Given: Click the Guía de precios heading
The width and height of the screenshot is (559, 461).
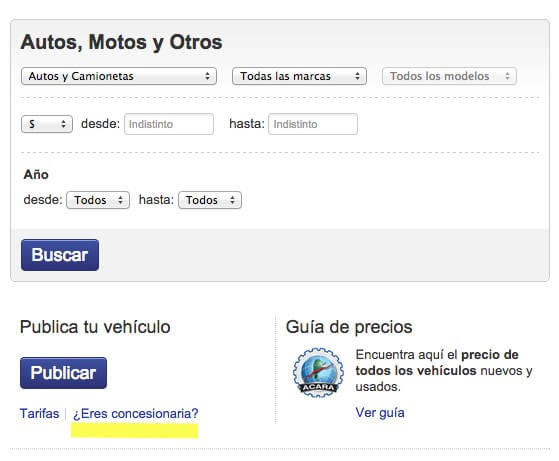Looking at the screenshot, I should pos(349,327).
